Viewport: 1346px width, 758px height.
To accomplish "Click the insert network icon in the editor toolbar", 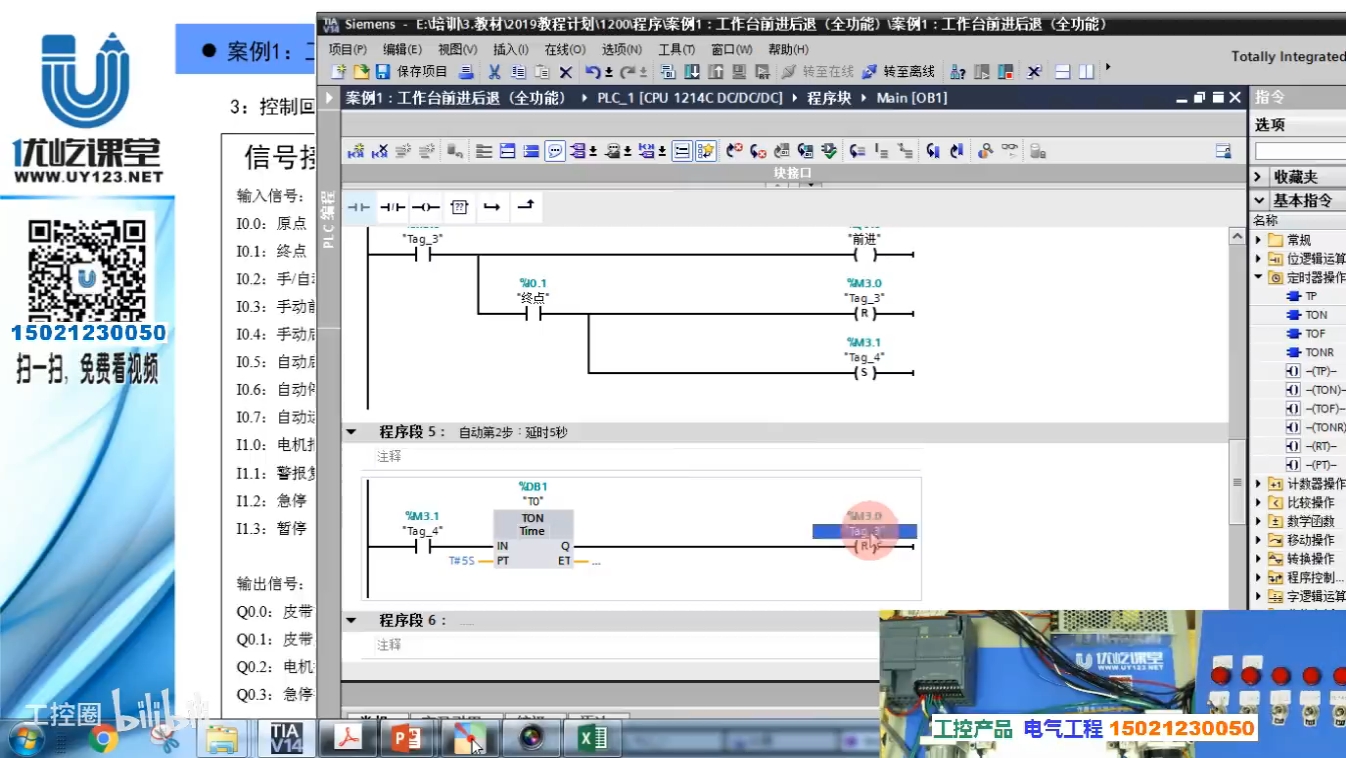I will pyautogui.click(x=356, y=152).
